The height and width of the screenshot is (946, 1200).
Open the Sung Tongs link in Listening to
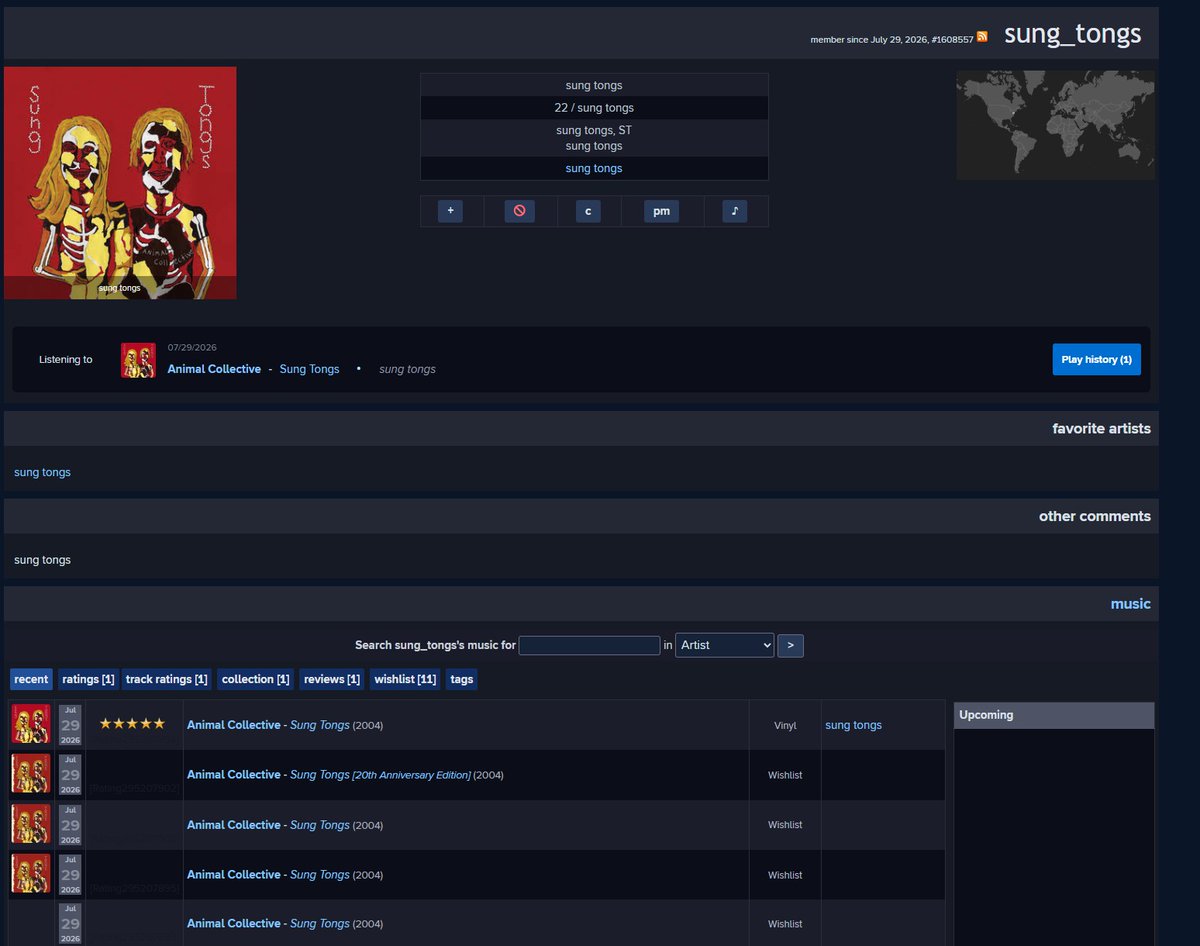tap(309, 369)
